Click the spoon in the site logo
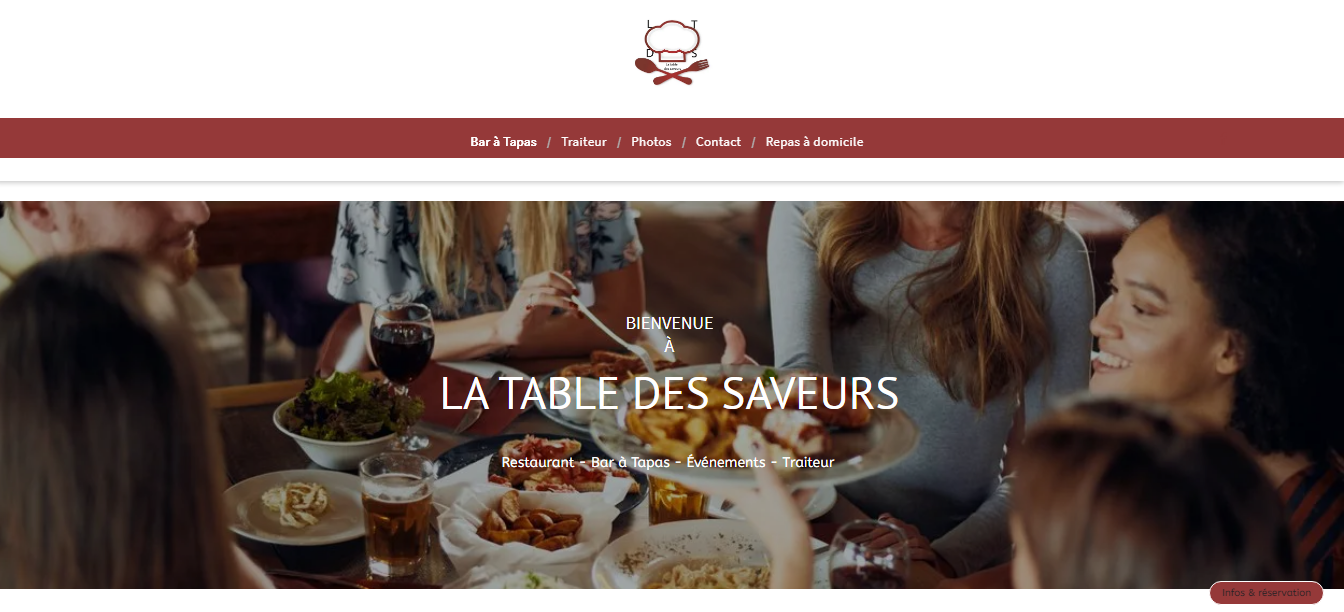This screenshot has height=612, width=1344. 661,70
